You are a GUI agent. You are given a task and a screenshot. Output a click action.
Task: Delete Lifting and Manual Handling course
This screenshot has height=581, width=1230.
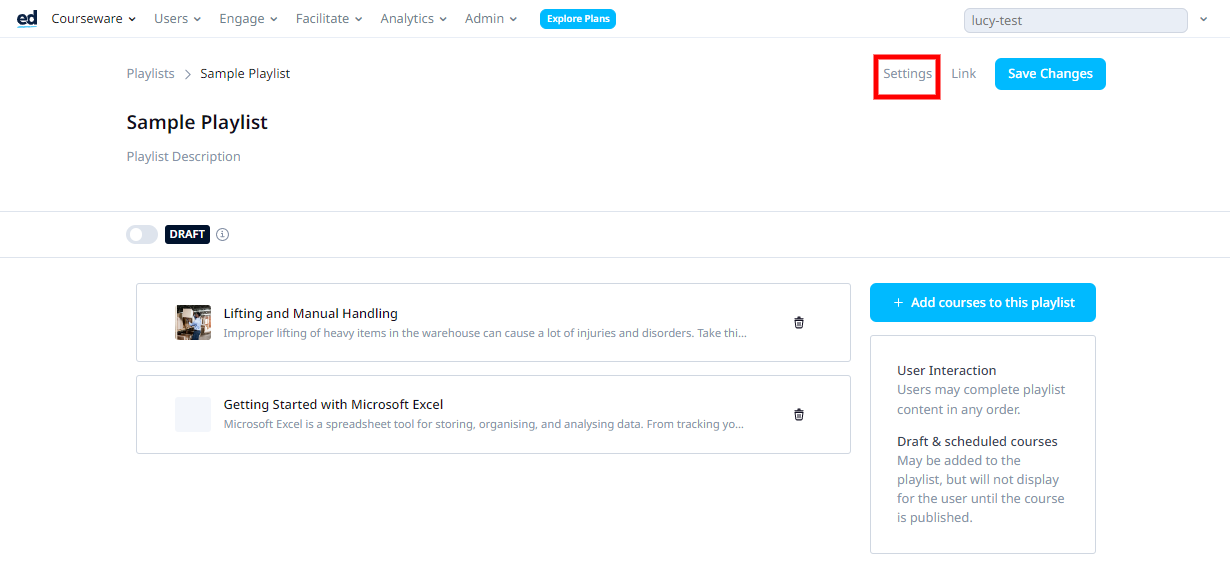point(799,322)
